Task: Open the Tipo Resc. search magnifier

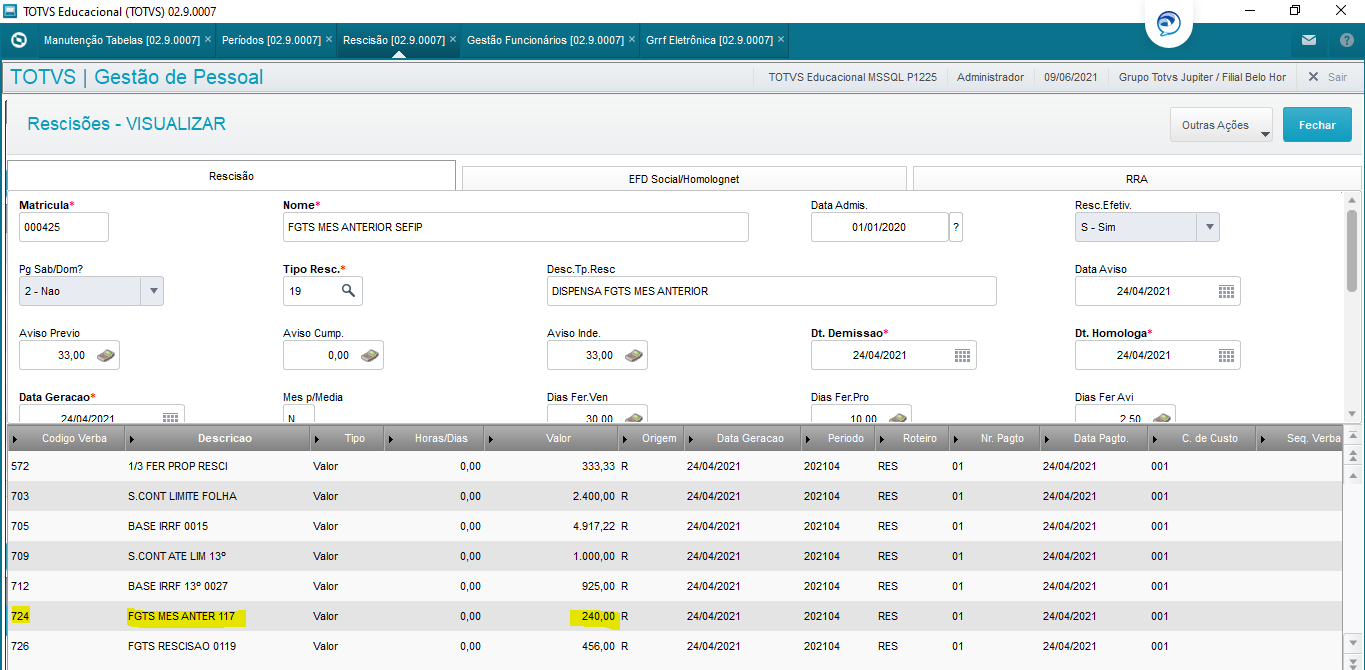Action: pyautogui.click(x=348, y=291)
